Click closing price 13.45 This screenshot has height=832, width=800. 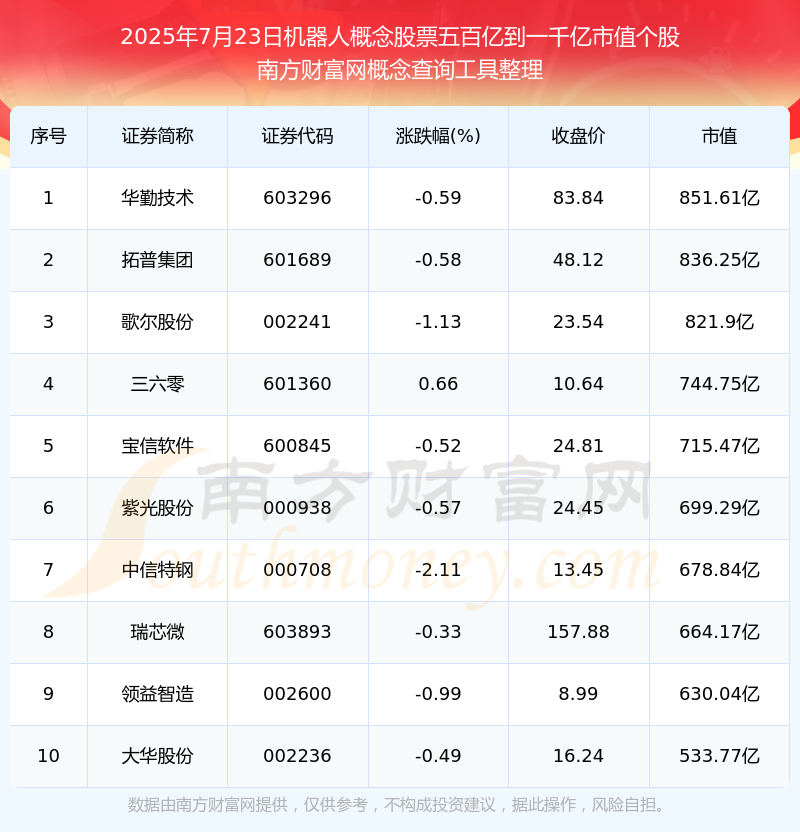(x=578, y=570)
